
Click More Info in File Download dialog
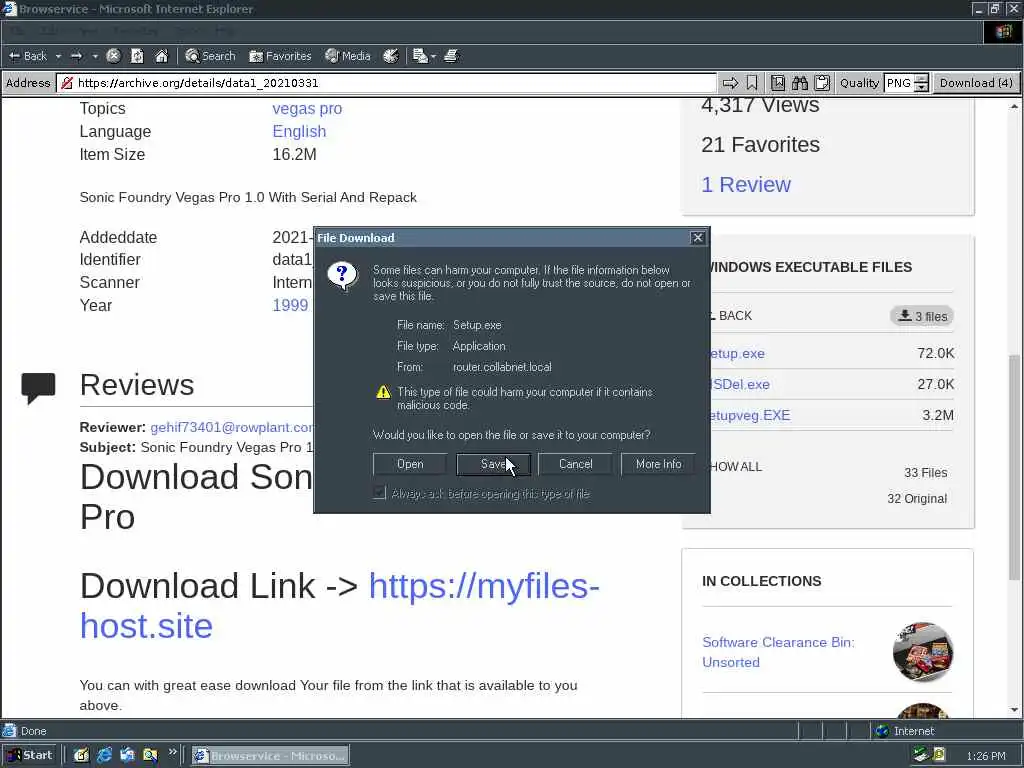pos(658,464)
